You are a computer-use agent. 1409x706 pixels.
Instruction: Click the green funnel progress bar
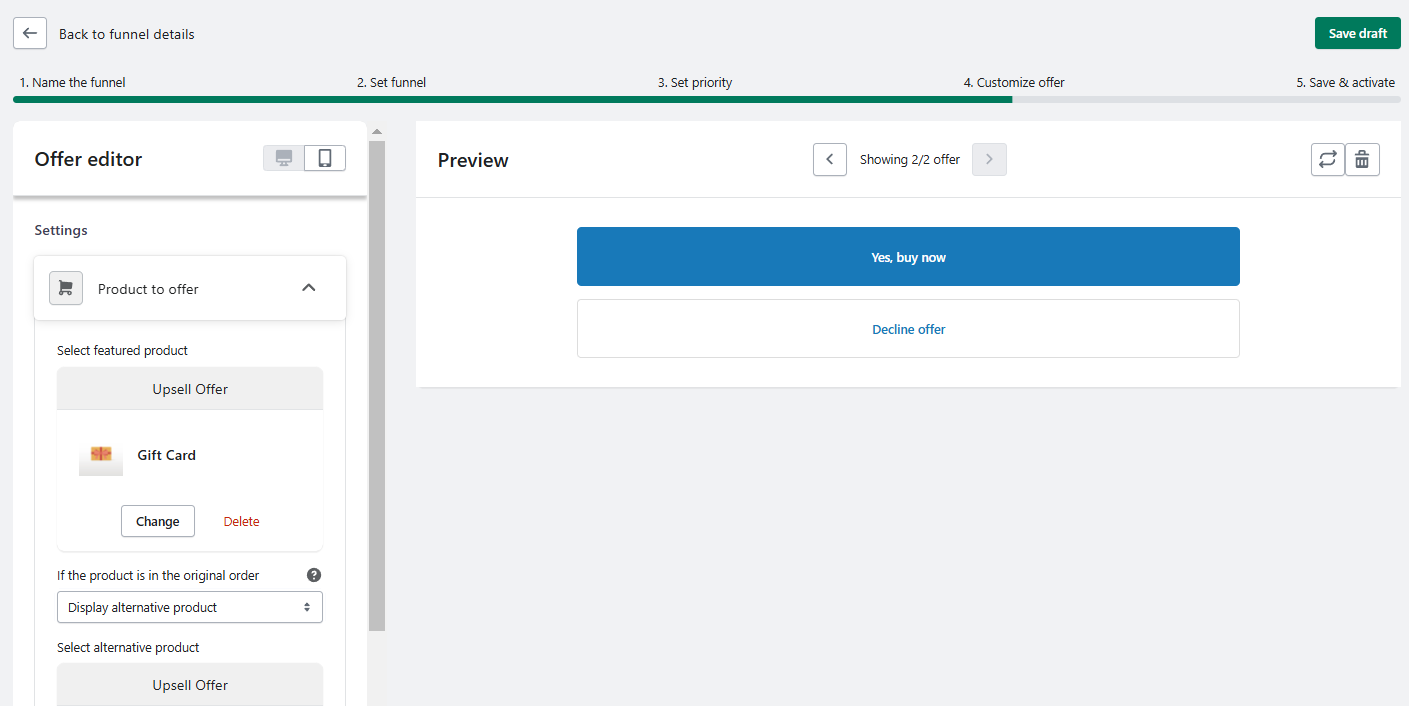coord(512,99)
